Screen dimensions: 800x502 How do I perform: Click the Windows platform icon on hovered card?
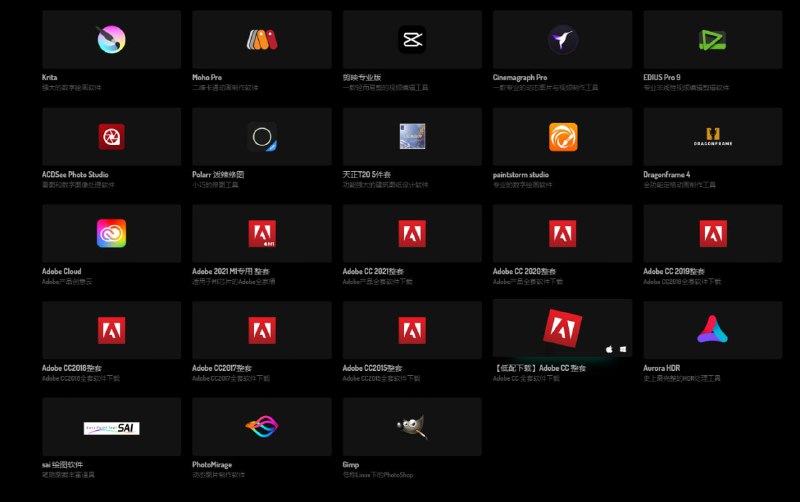622,349
